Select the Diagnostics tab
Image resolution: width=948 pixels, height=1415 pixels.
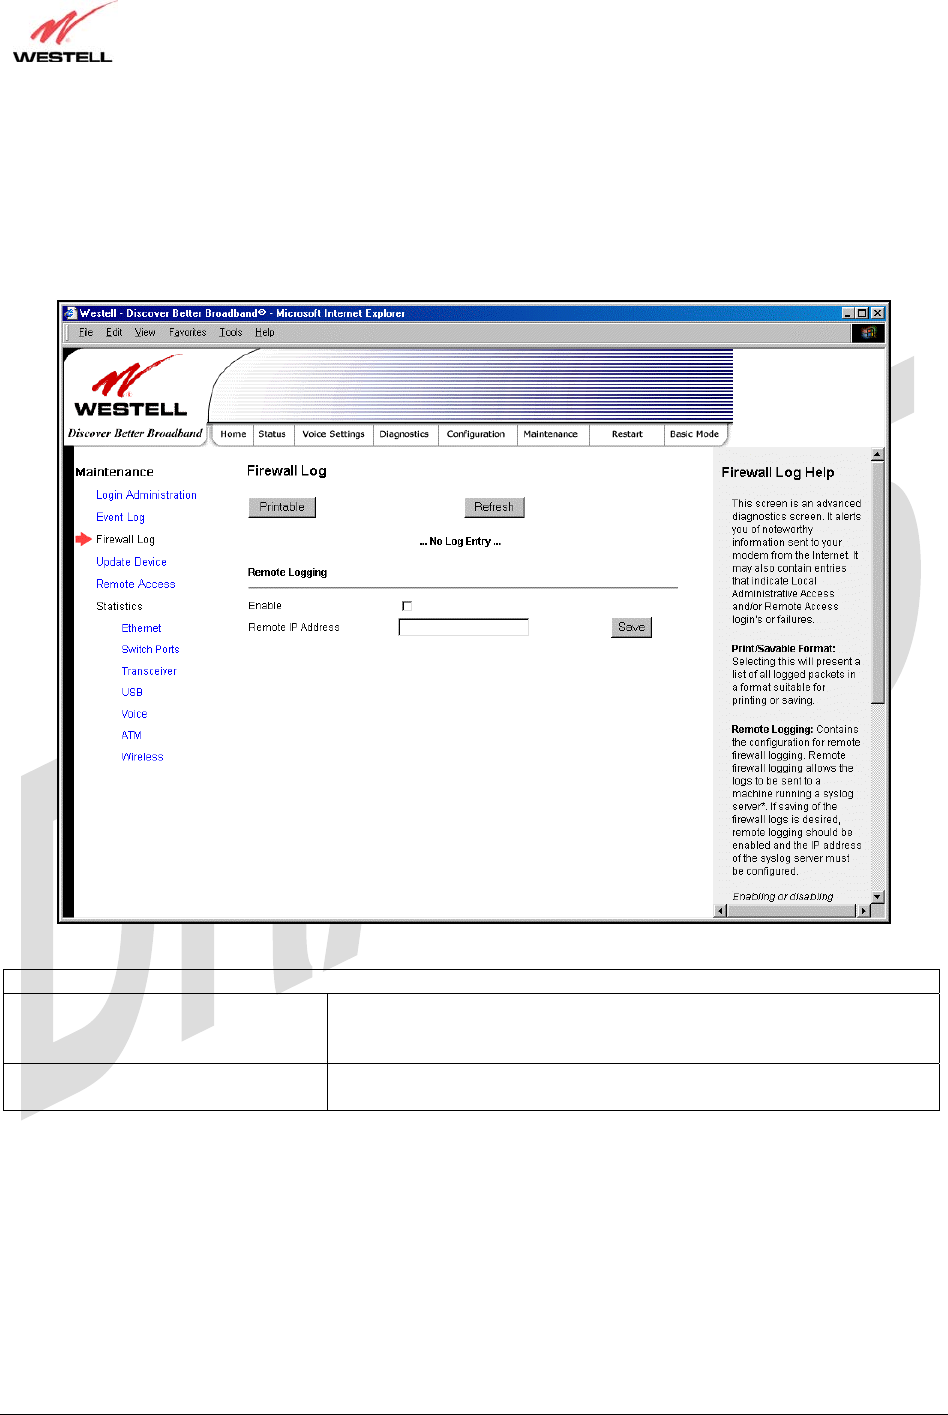pyautogui.click(x=404, y=434)
